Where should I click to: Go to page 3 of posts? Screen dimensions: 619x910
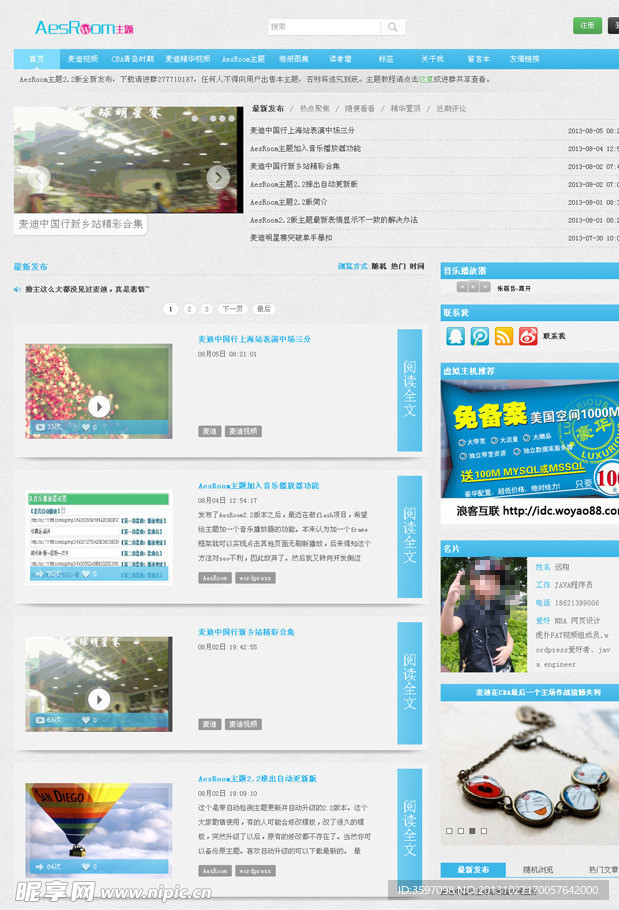[207, 309]
